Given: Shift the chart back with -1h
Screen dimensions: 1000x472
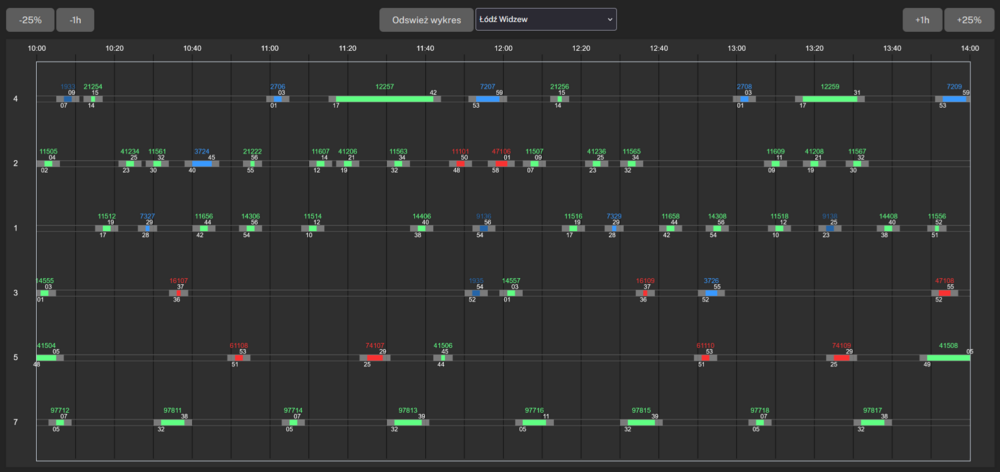Looking at the screenshot, I should pos(75,20).
